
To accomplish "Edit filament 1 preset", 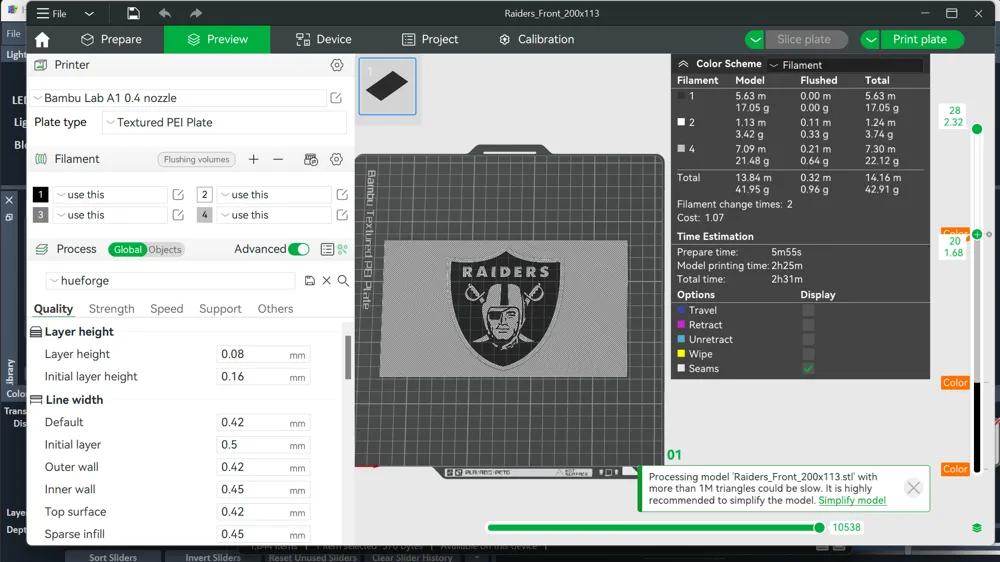I will 178,195.
